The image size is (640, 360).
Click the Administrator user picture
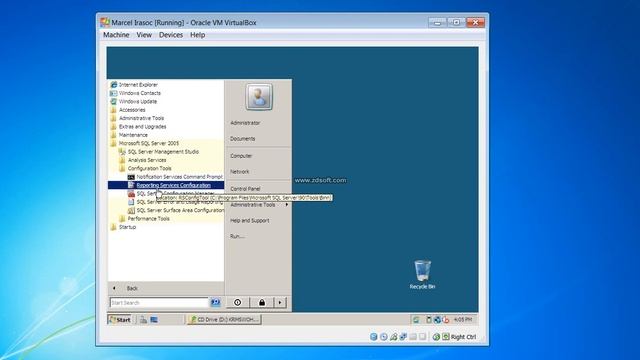259,97
